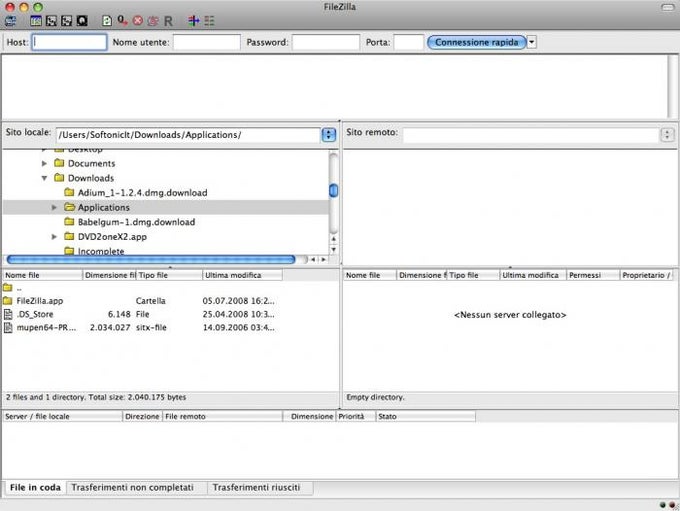This screenshot has width=680, height=511.
Task: Click the Sito remoto path field
Action: pos(531,135)
